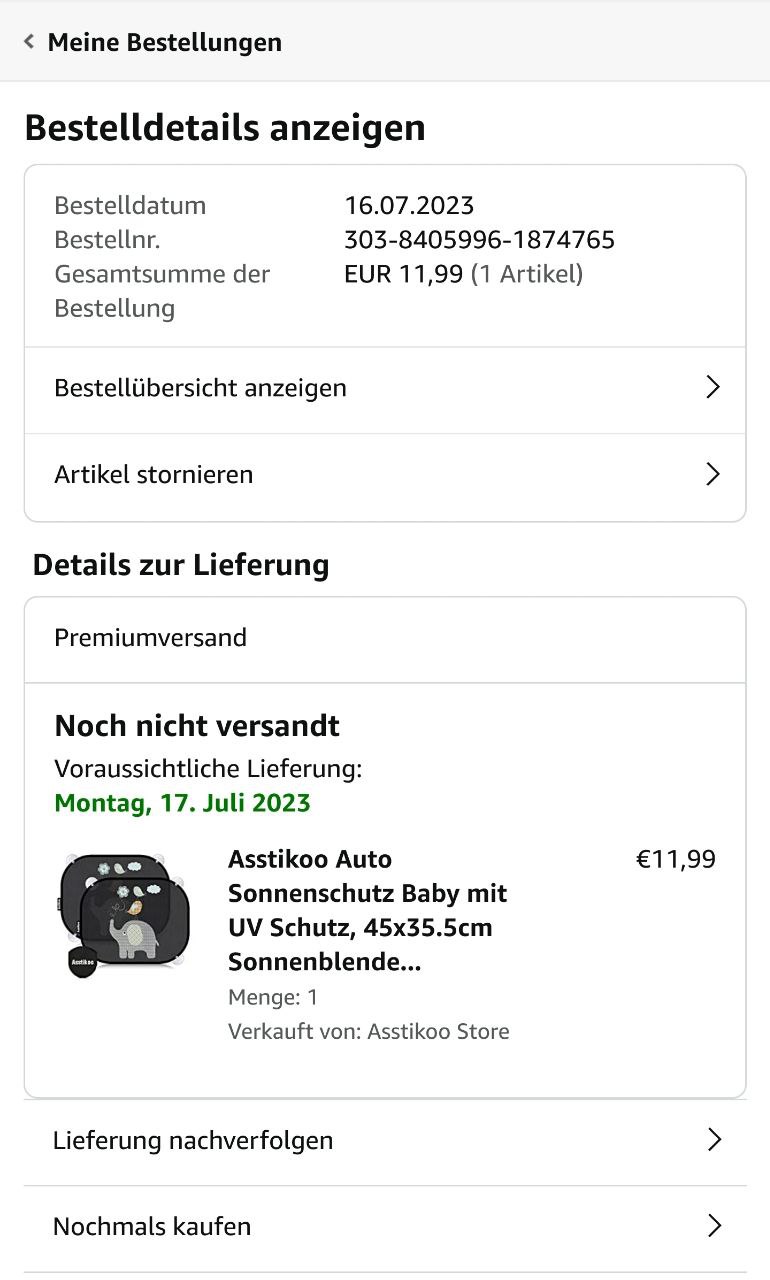Tap the Noch nicht versandt status heading
Viewport: 770px width, 1280px height.
coord(197,726)
